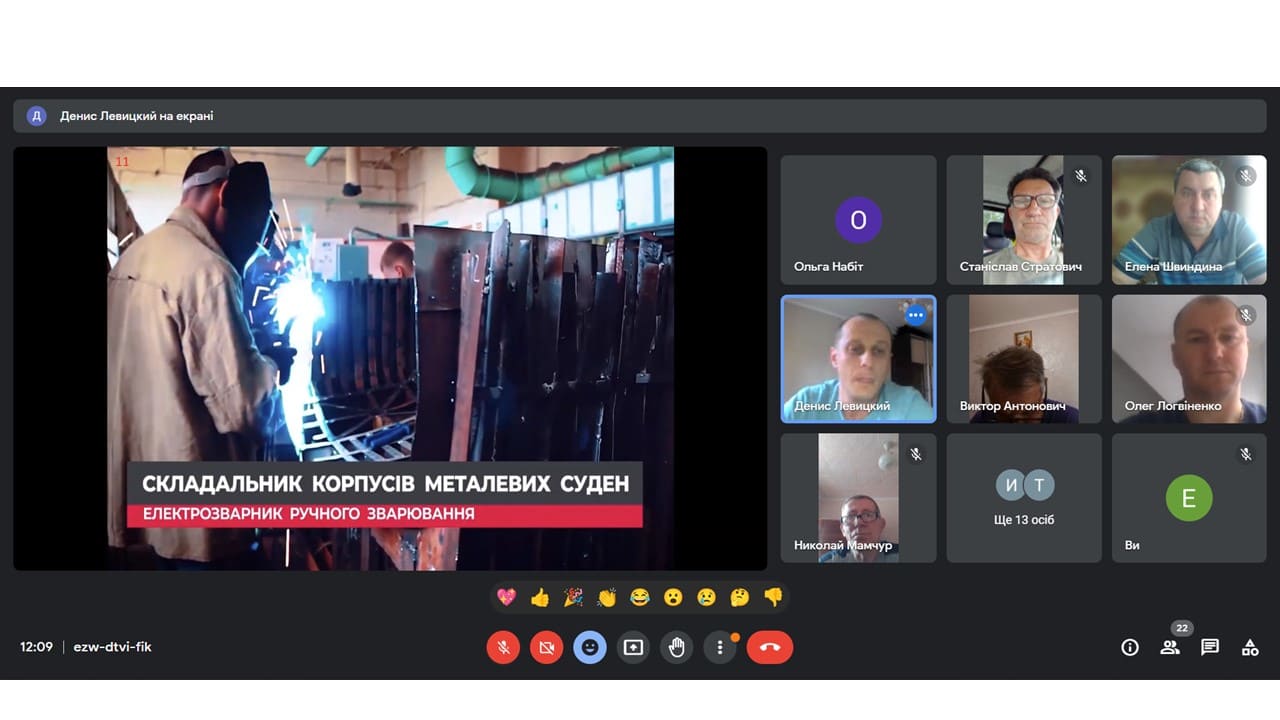Send the clapping hands reaction

pos(607,597)
